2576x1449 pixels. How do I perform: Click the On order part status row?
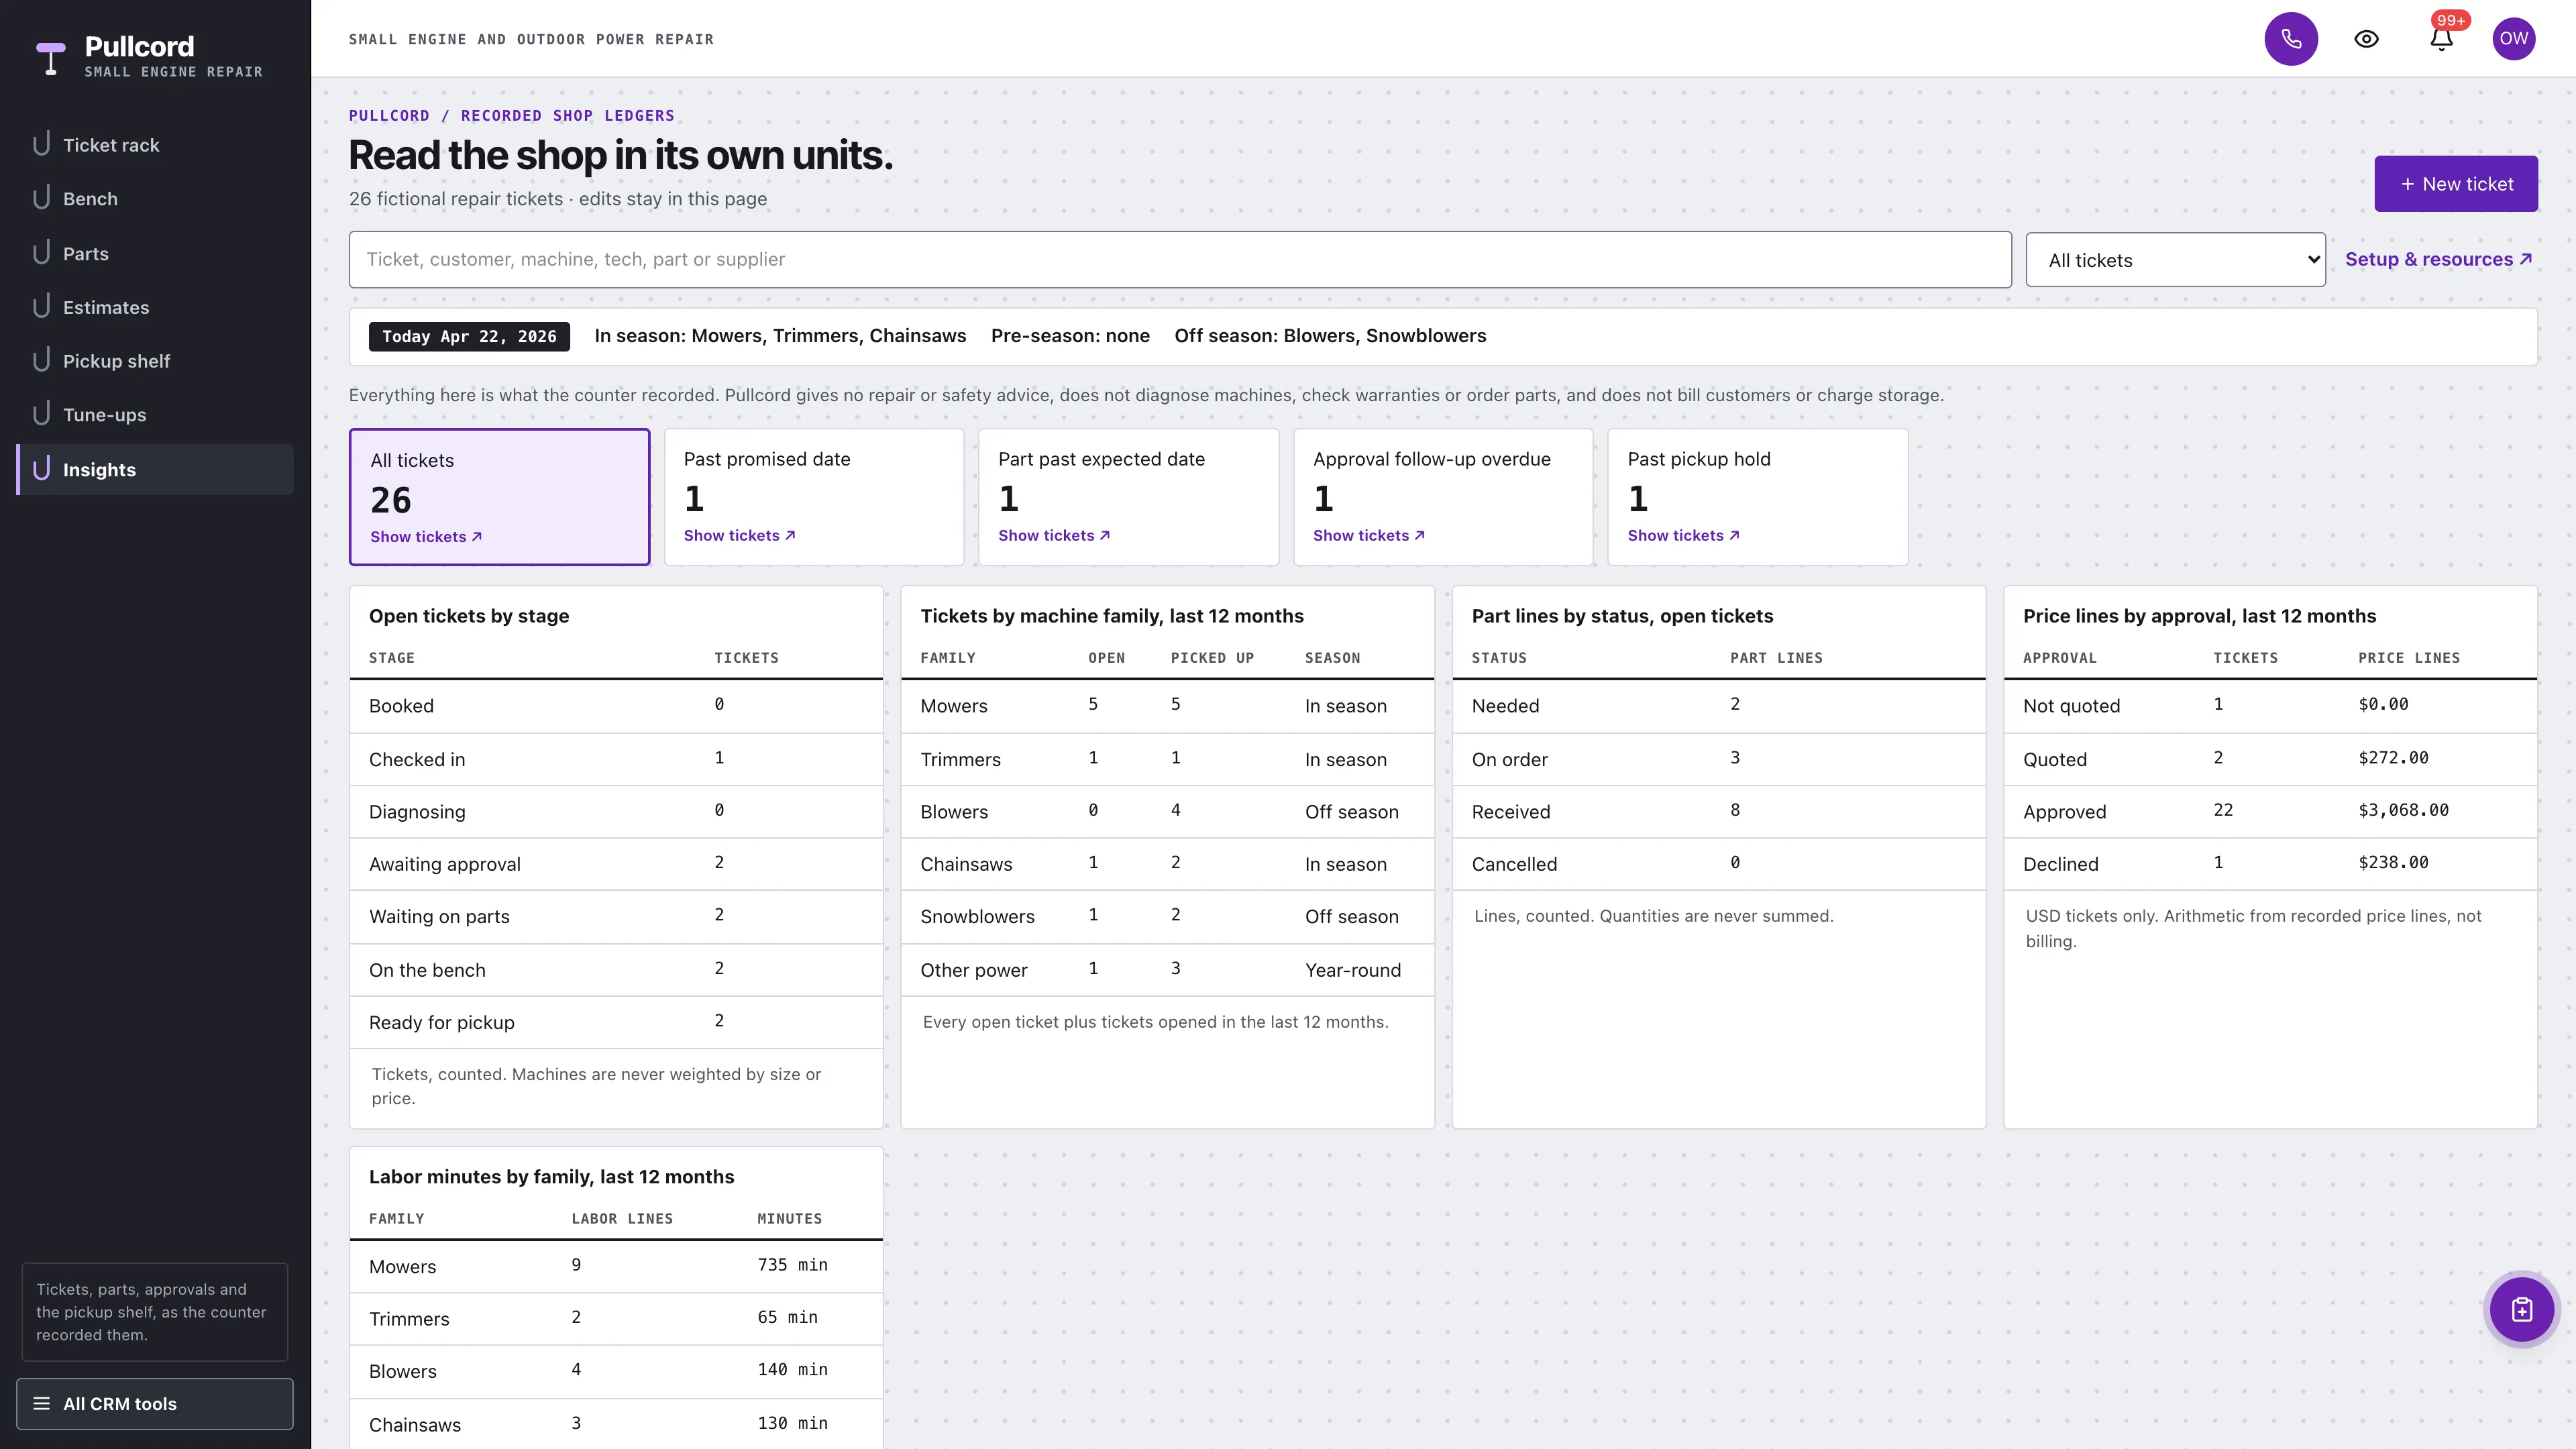1718,759
